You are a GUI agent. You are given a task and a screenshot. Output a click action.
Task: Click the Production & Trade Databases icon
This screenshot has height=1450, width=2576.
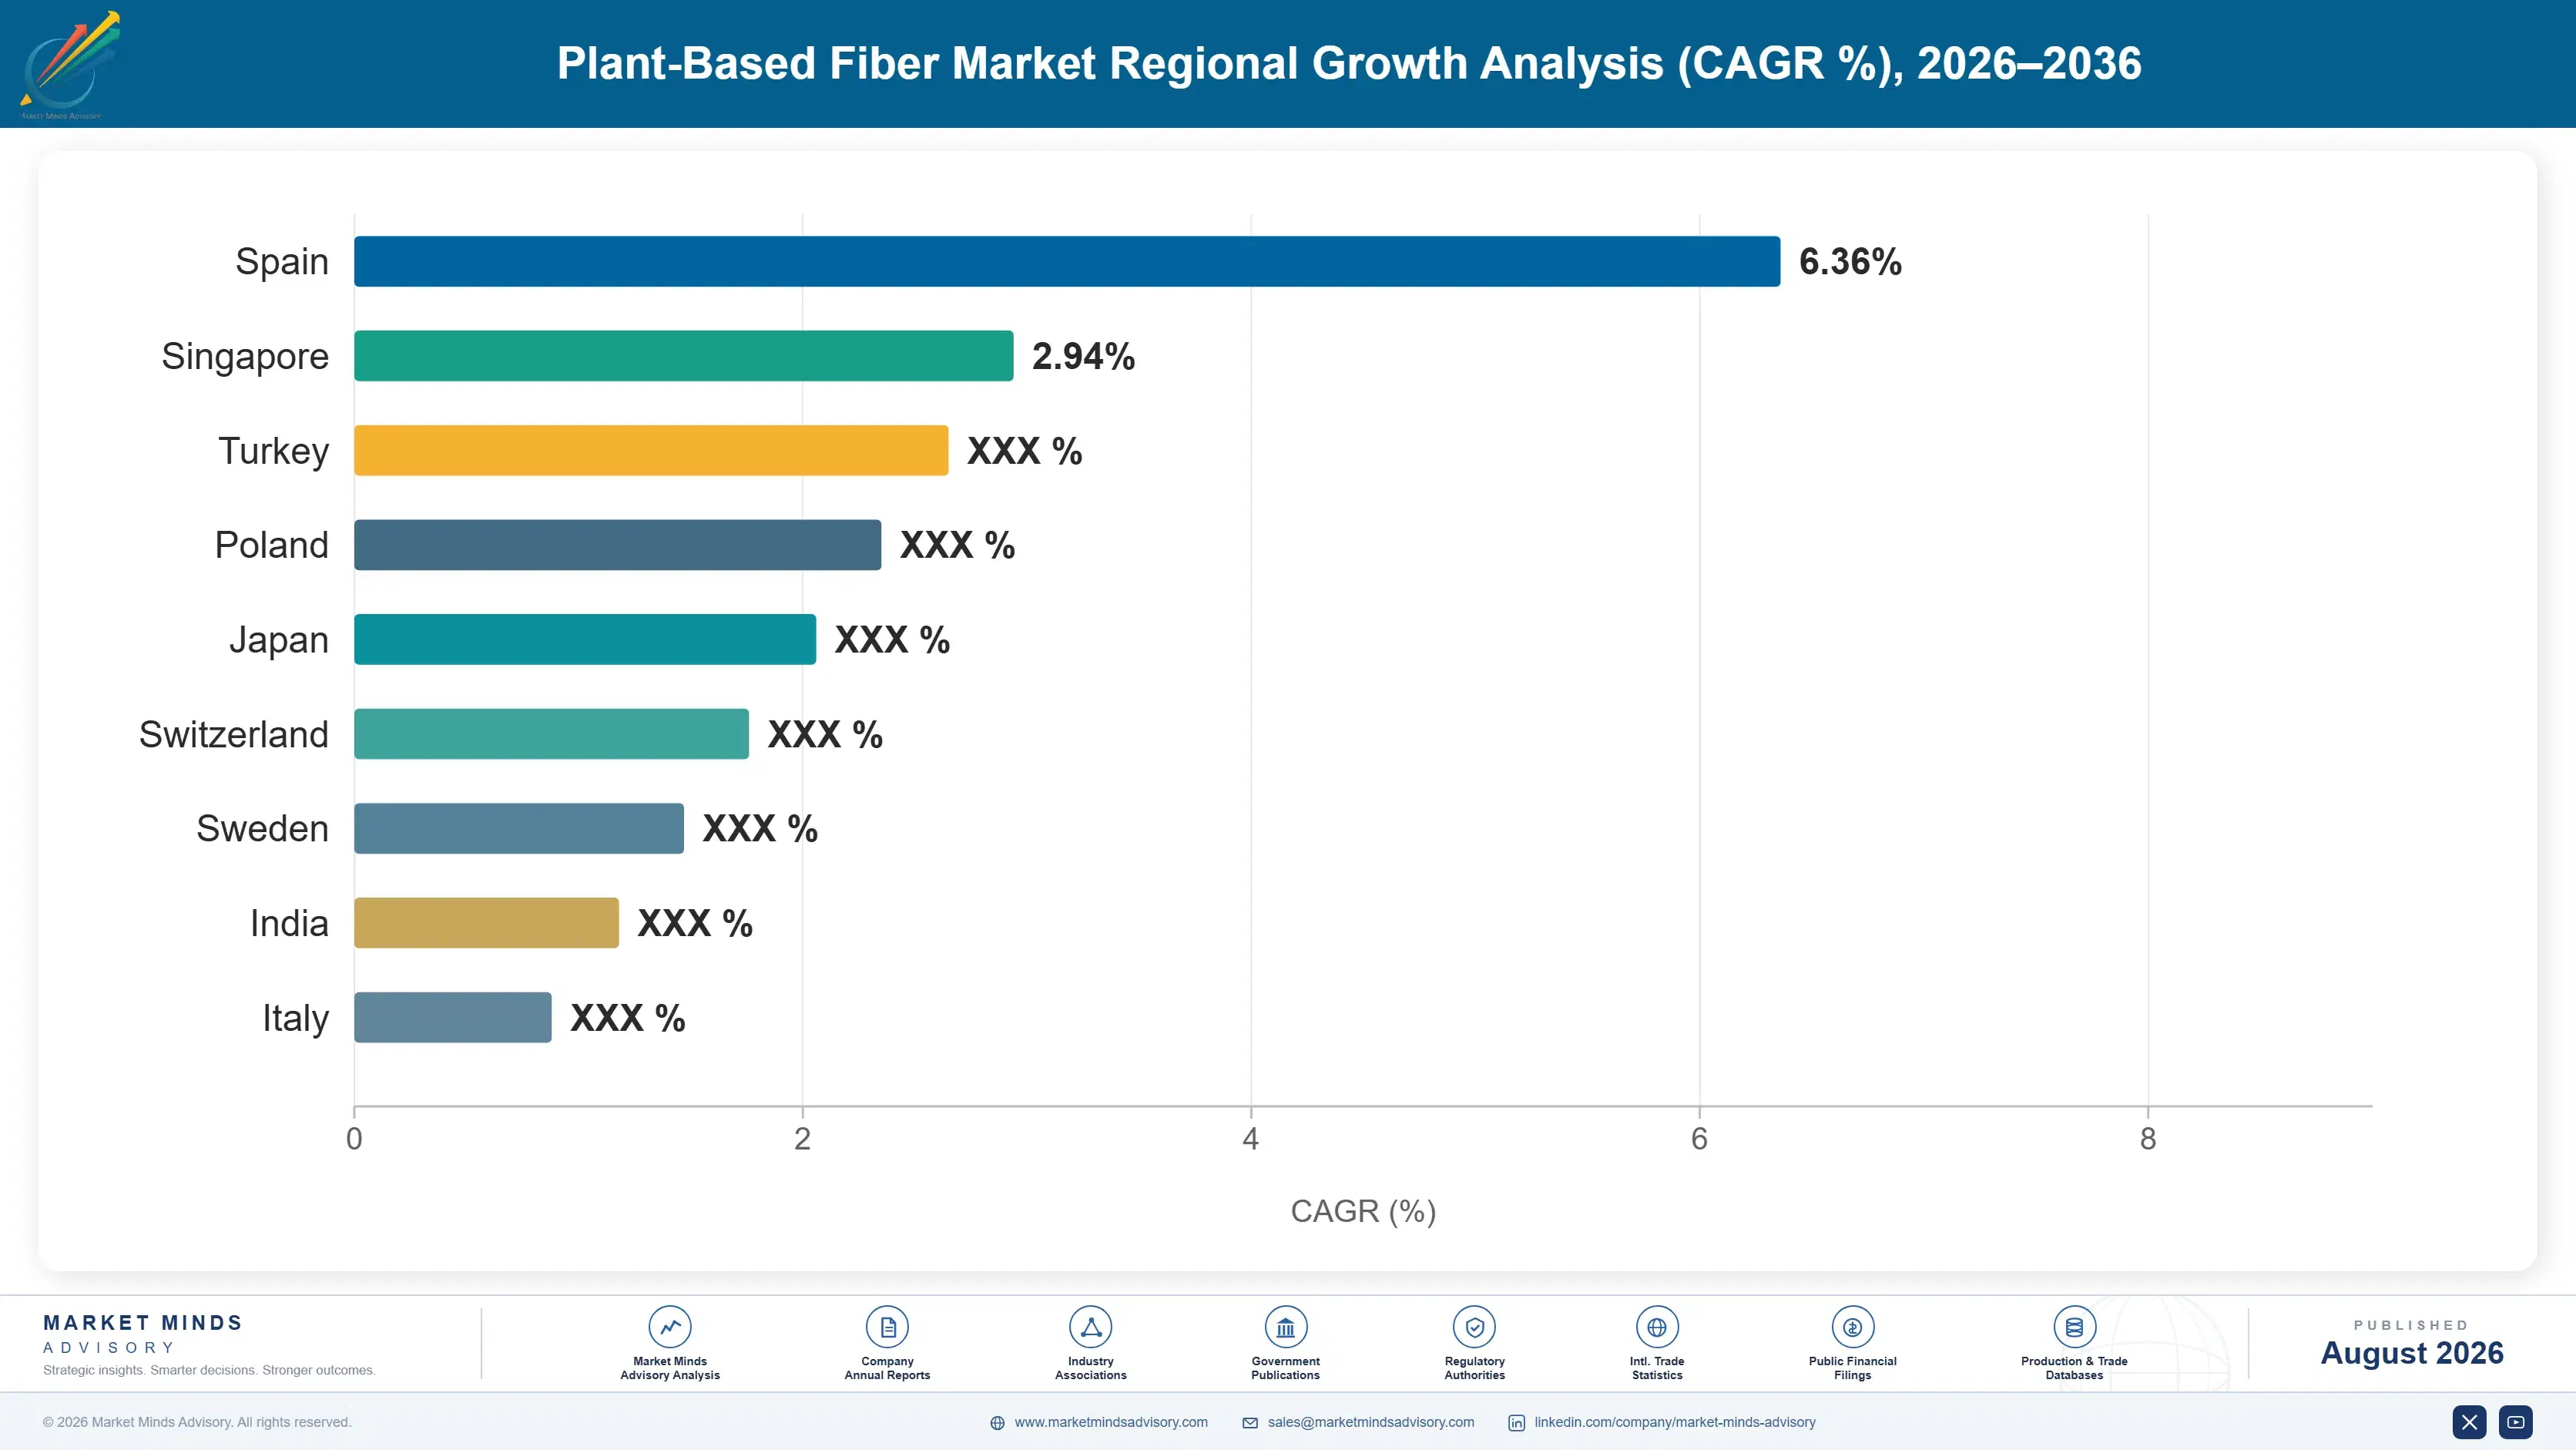tap(2074, 1327)
